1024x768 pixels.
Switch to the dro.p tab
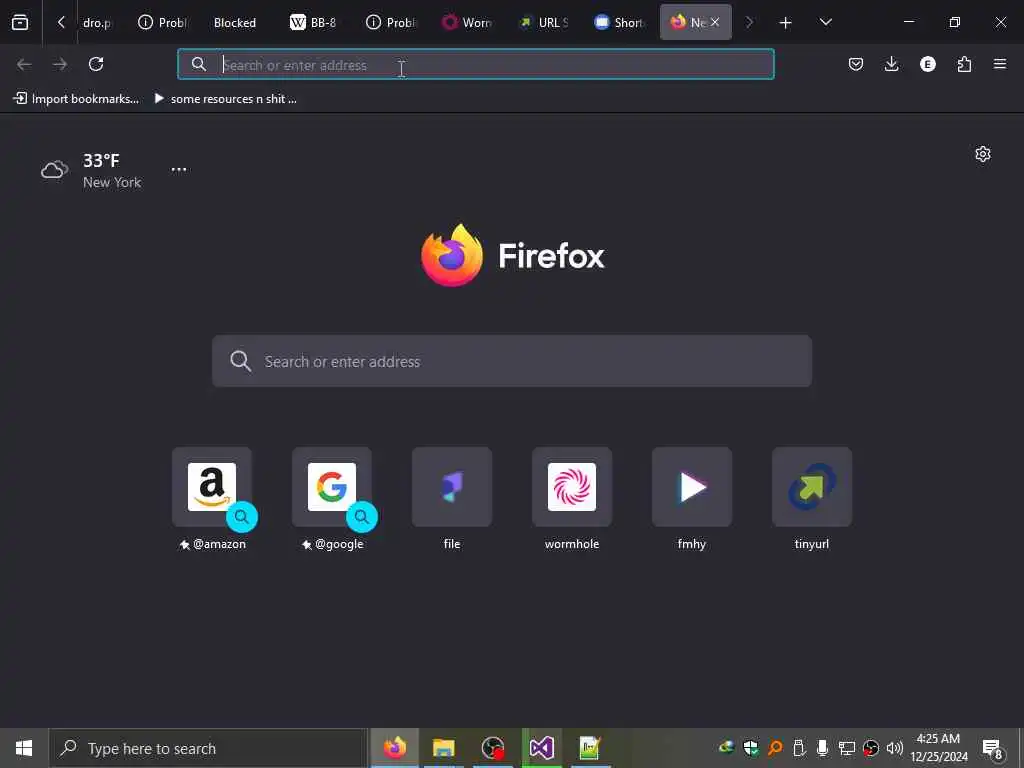click(x=97, y=23)
